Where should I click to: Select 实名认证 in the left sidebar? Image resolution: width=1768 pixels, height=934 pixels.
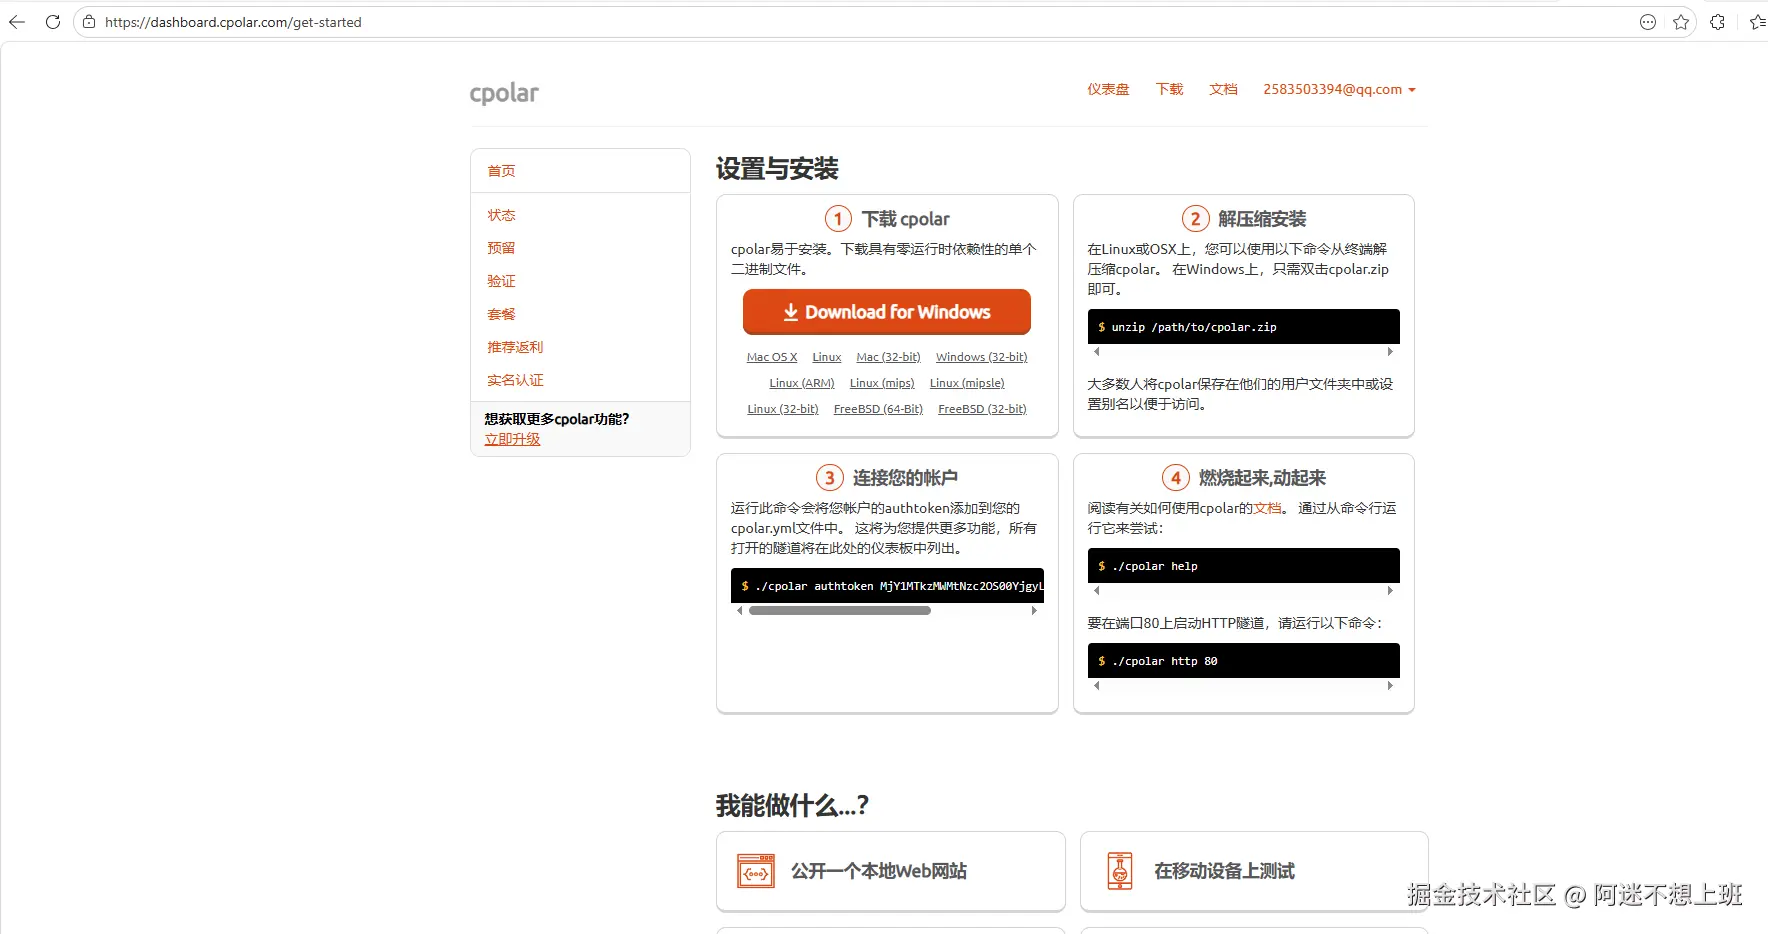pos(515,380)
